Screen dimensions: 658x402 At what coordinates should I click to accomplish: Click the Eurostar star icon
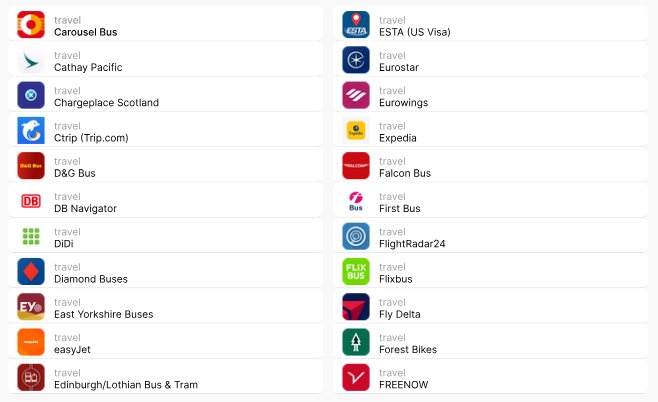[356, 60]
